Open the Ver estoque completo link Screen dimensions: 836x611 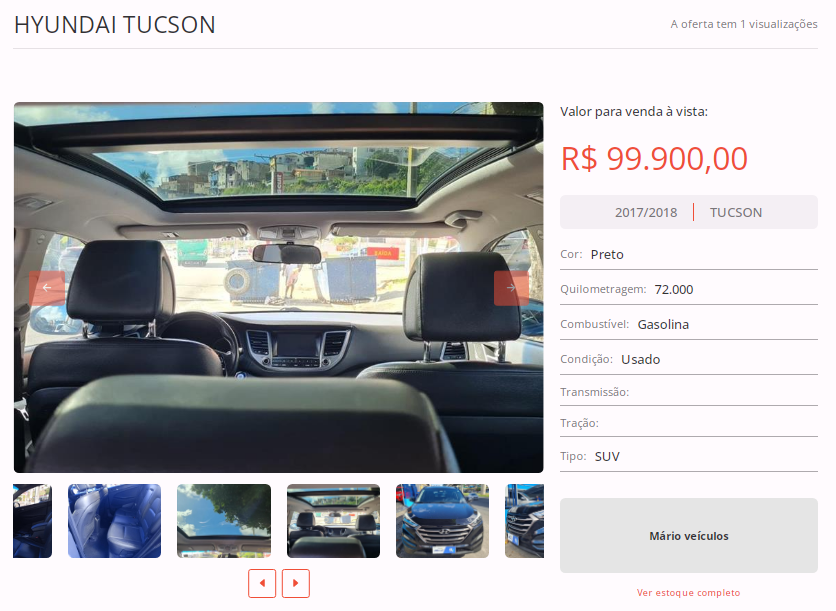point(688,593)
